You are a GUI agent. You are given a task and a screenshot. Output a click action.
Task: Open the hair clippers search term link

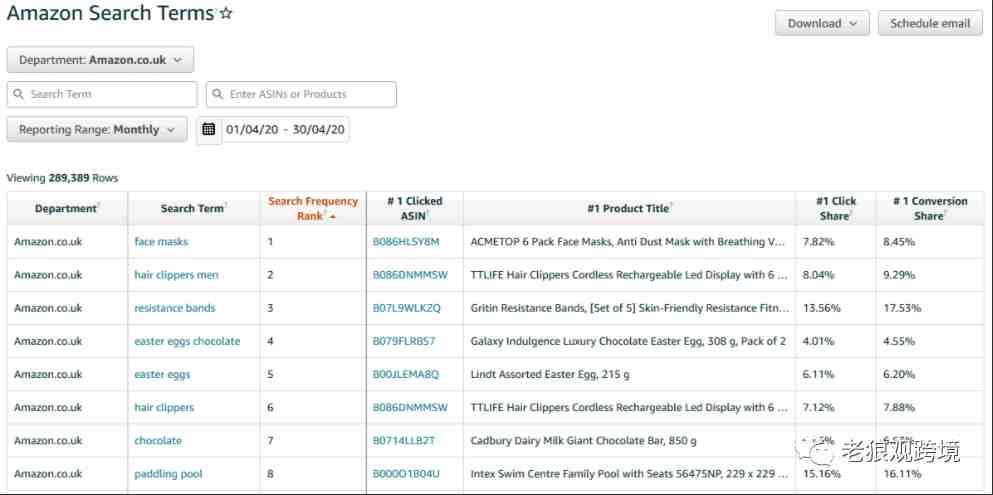pyautogui.click(x=164, y=408)
